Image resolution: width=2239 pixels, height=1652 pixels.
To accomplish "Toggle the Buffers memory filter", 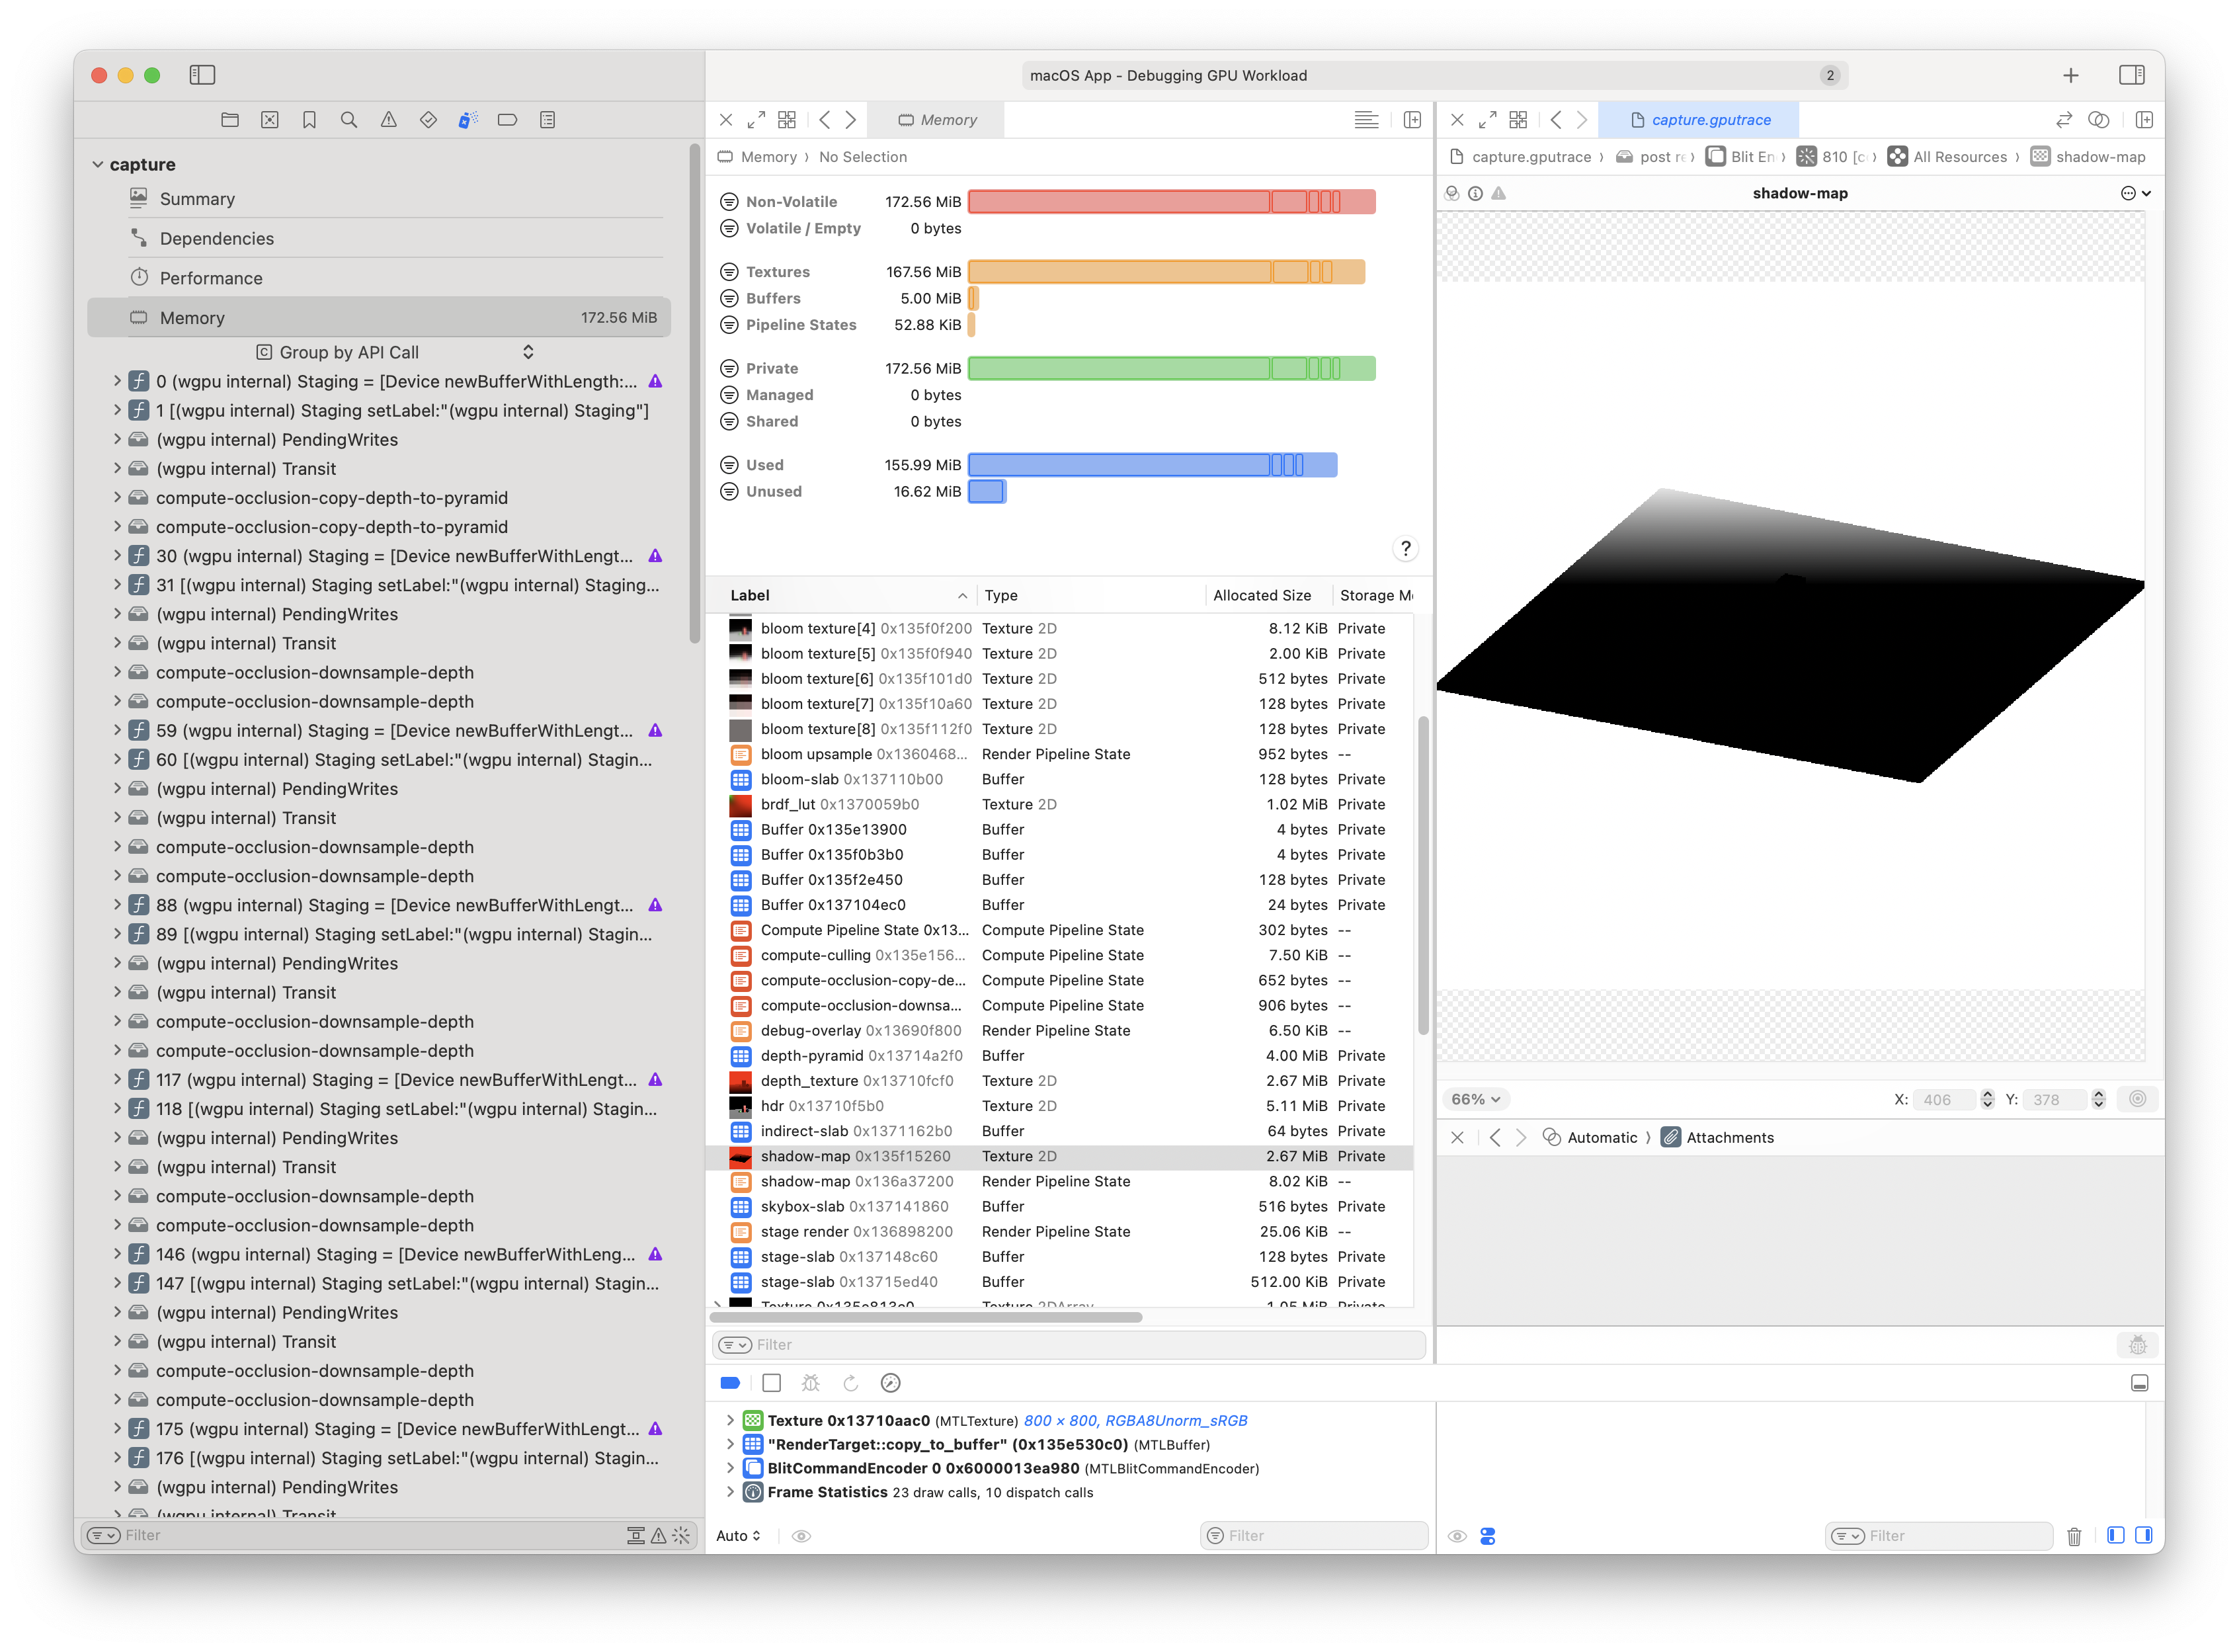I will [730, 298].
